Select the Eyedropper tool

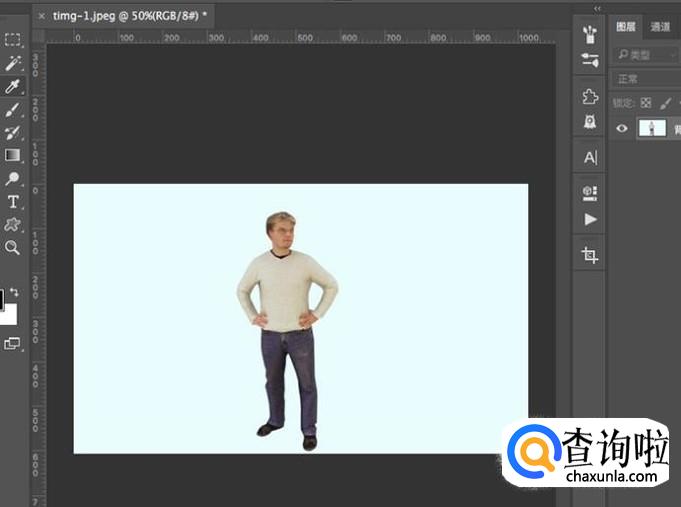coord(12,86)
